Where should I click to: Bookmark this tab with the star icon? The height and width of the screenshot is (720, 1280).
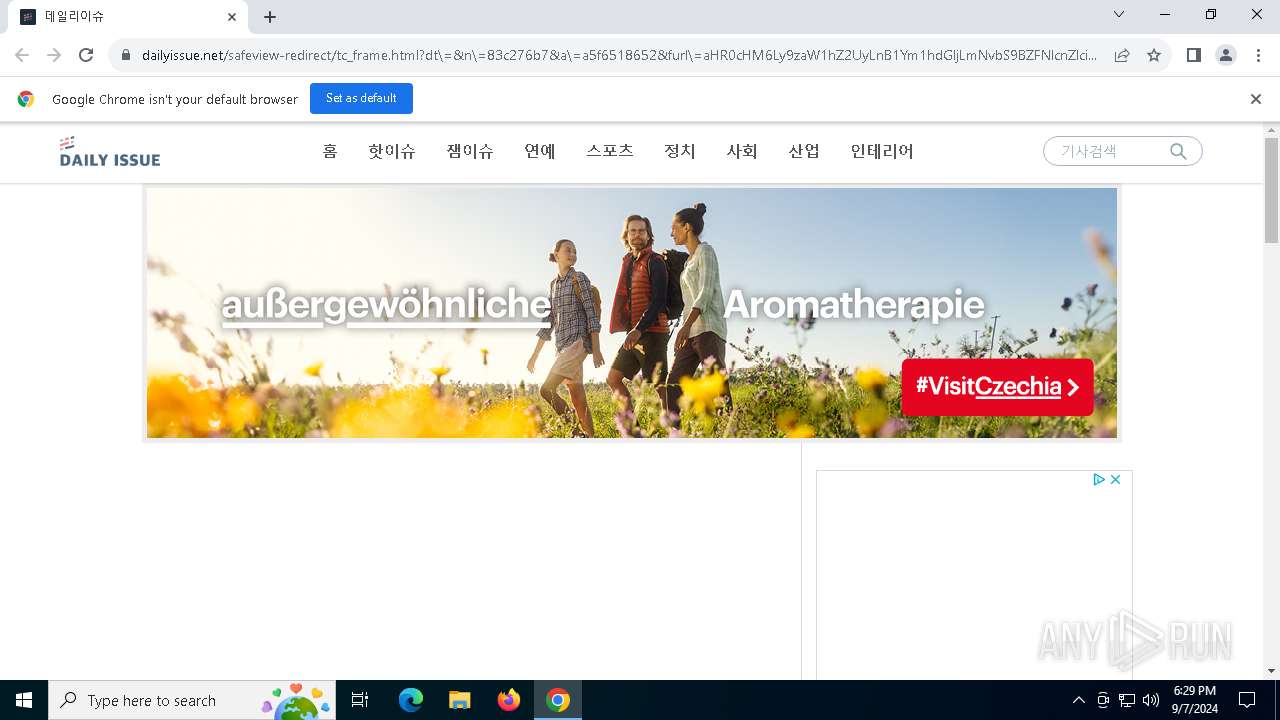1154,55
